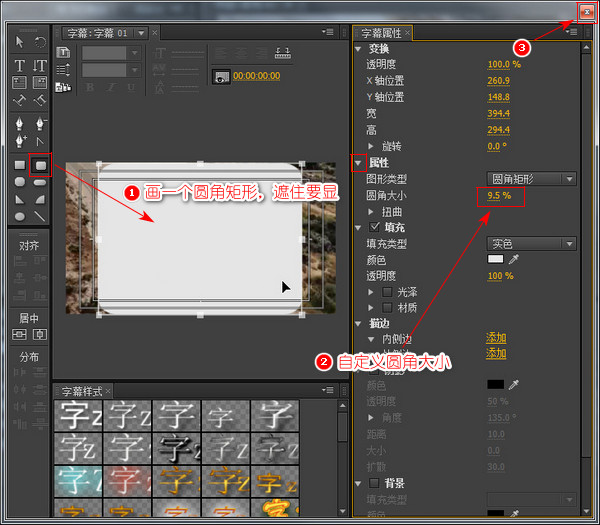Select the Pen tool
The height and width of the screenshot is (525, 600).
pyautogui.click(x=19, y=123)
